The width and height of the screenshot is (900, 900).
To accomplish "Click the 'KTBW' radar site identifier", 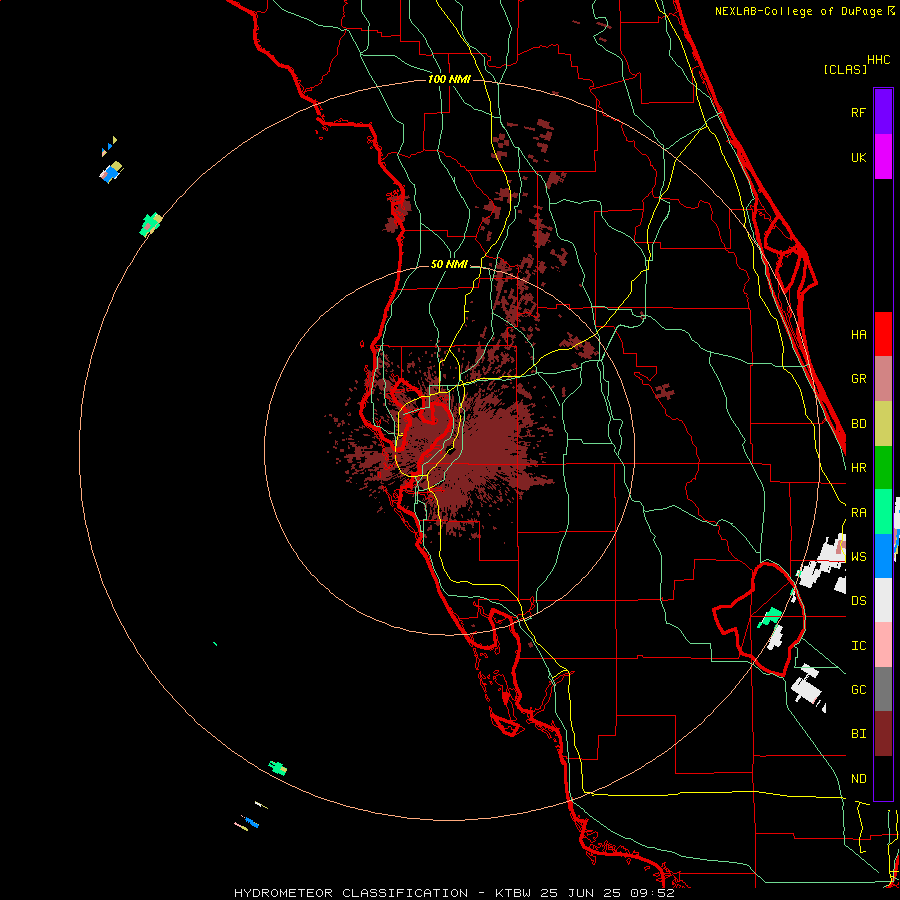I will tap(513, 893).
